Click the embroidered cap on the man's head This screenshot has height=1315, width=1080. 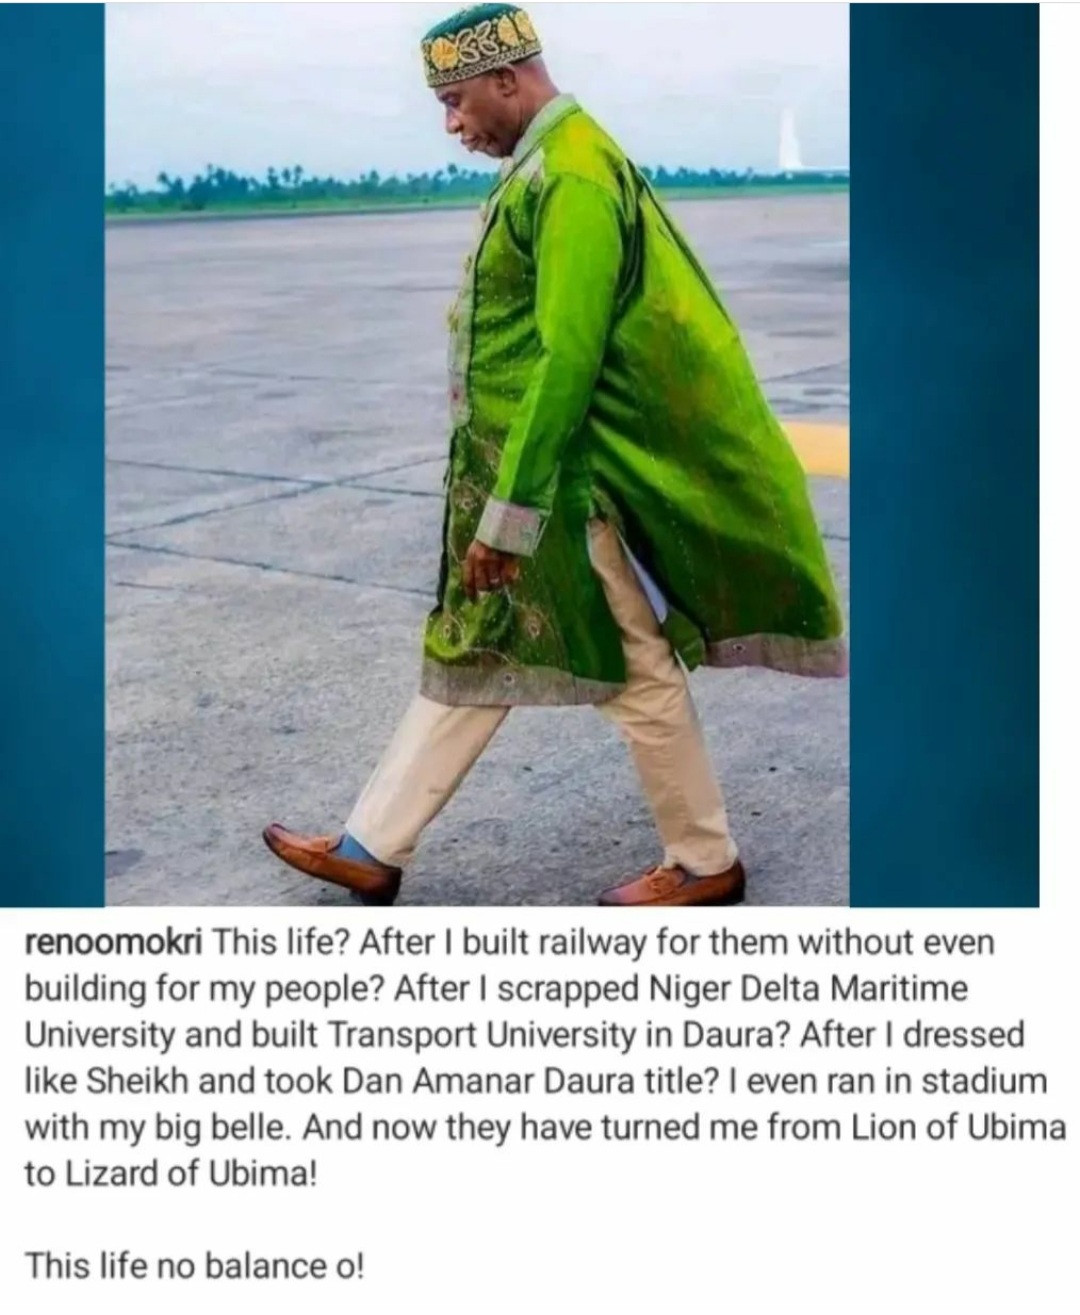[479, 45]
